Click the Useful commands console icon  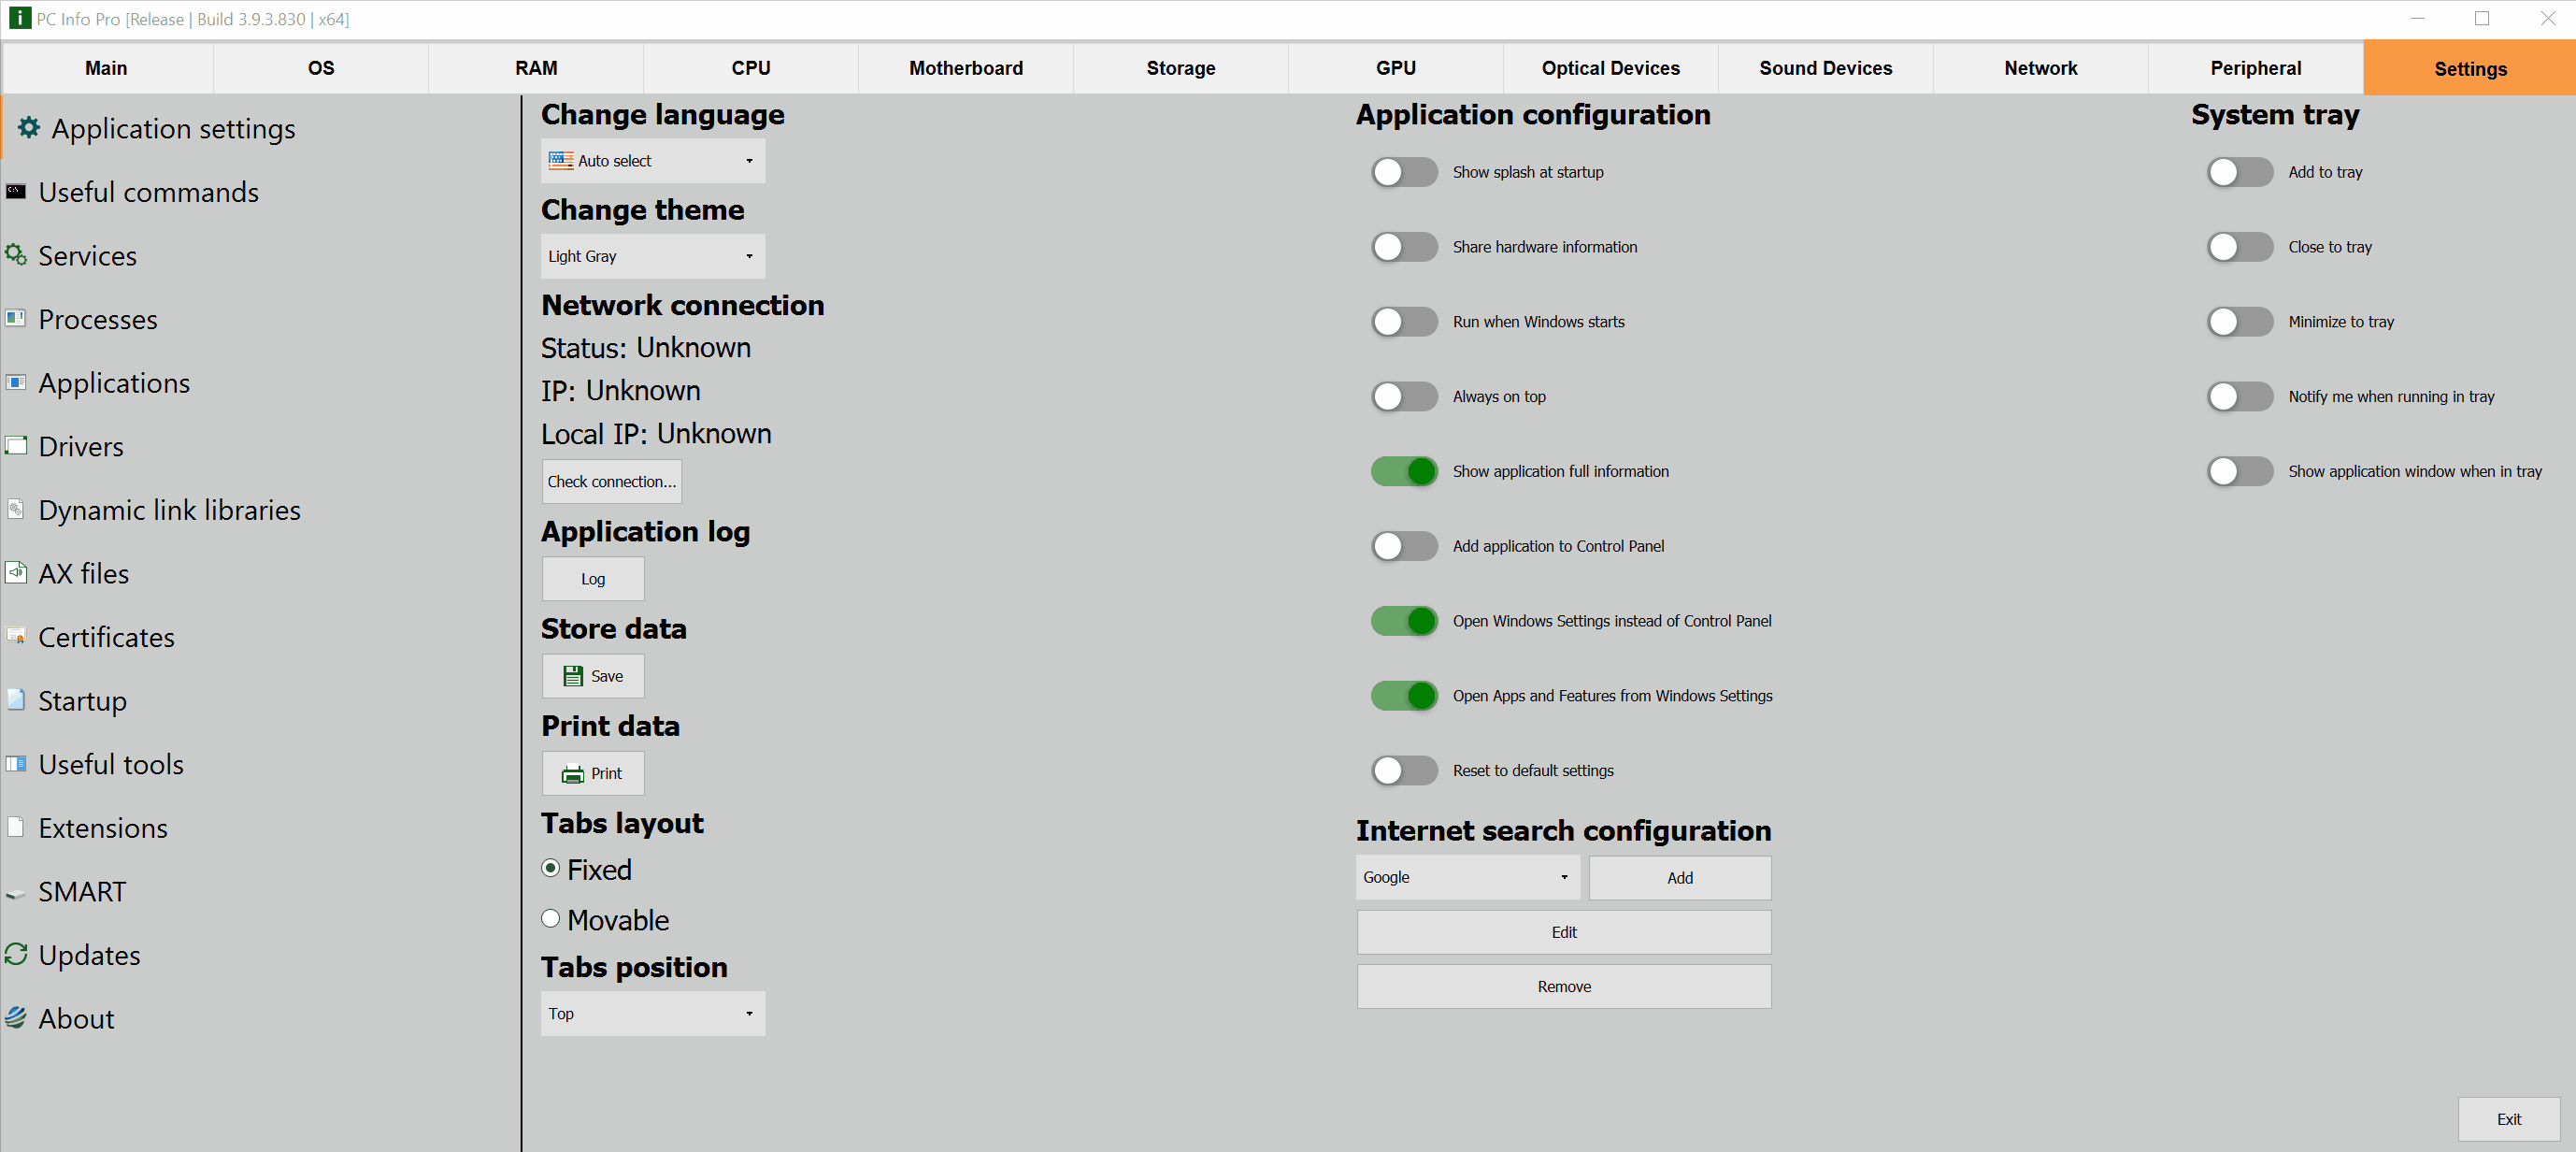pos(16,191)
